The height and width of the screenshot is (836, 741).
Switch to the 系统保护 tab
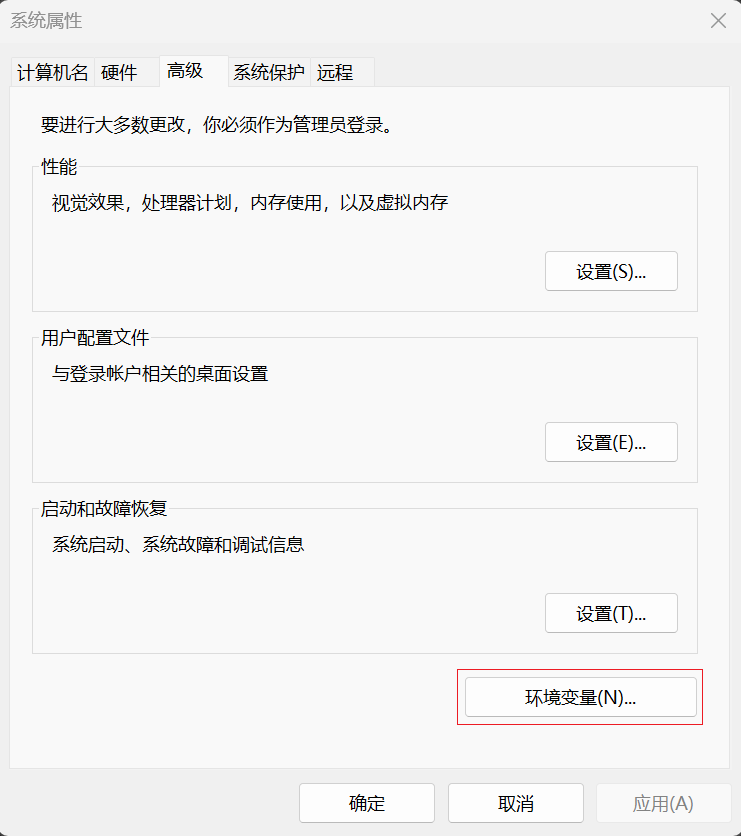266,71
